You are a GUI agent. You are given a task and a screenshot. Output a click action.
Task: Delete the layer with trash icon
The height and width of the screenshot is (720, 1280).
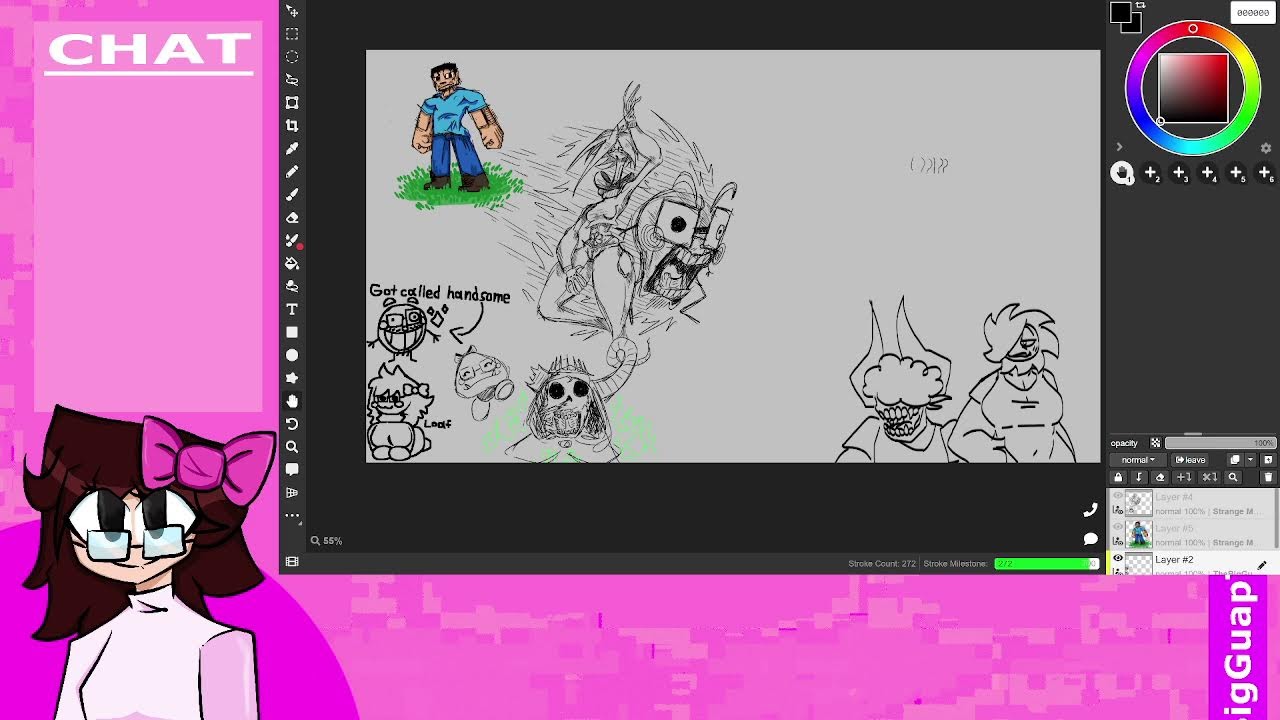[x=1268, y=478]
